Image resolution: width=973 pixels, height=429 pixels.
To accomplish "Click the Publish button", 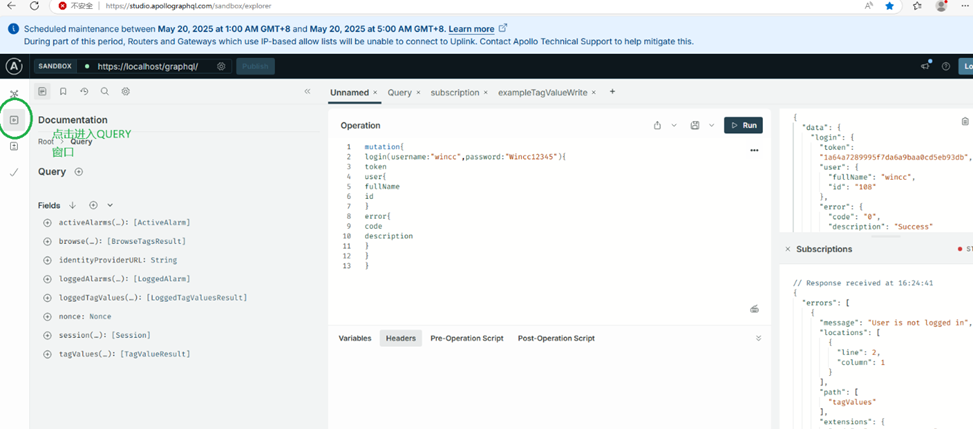I will pyautogui.click(x=255, y=66).
